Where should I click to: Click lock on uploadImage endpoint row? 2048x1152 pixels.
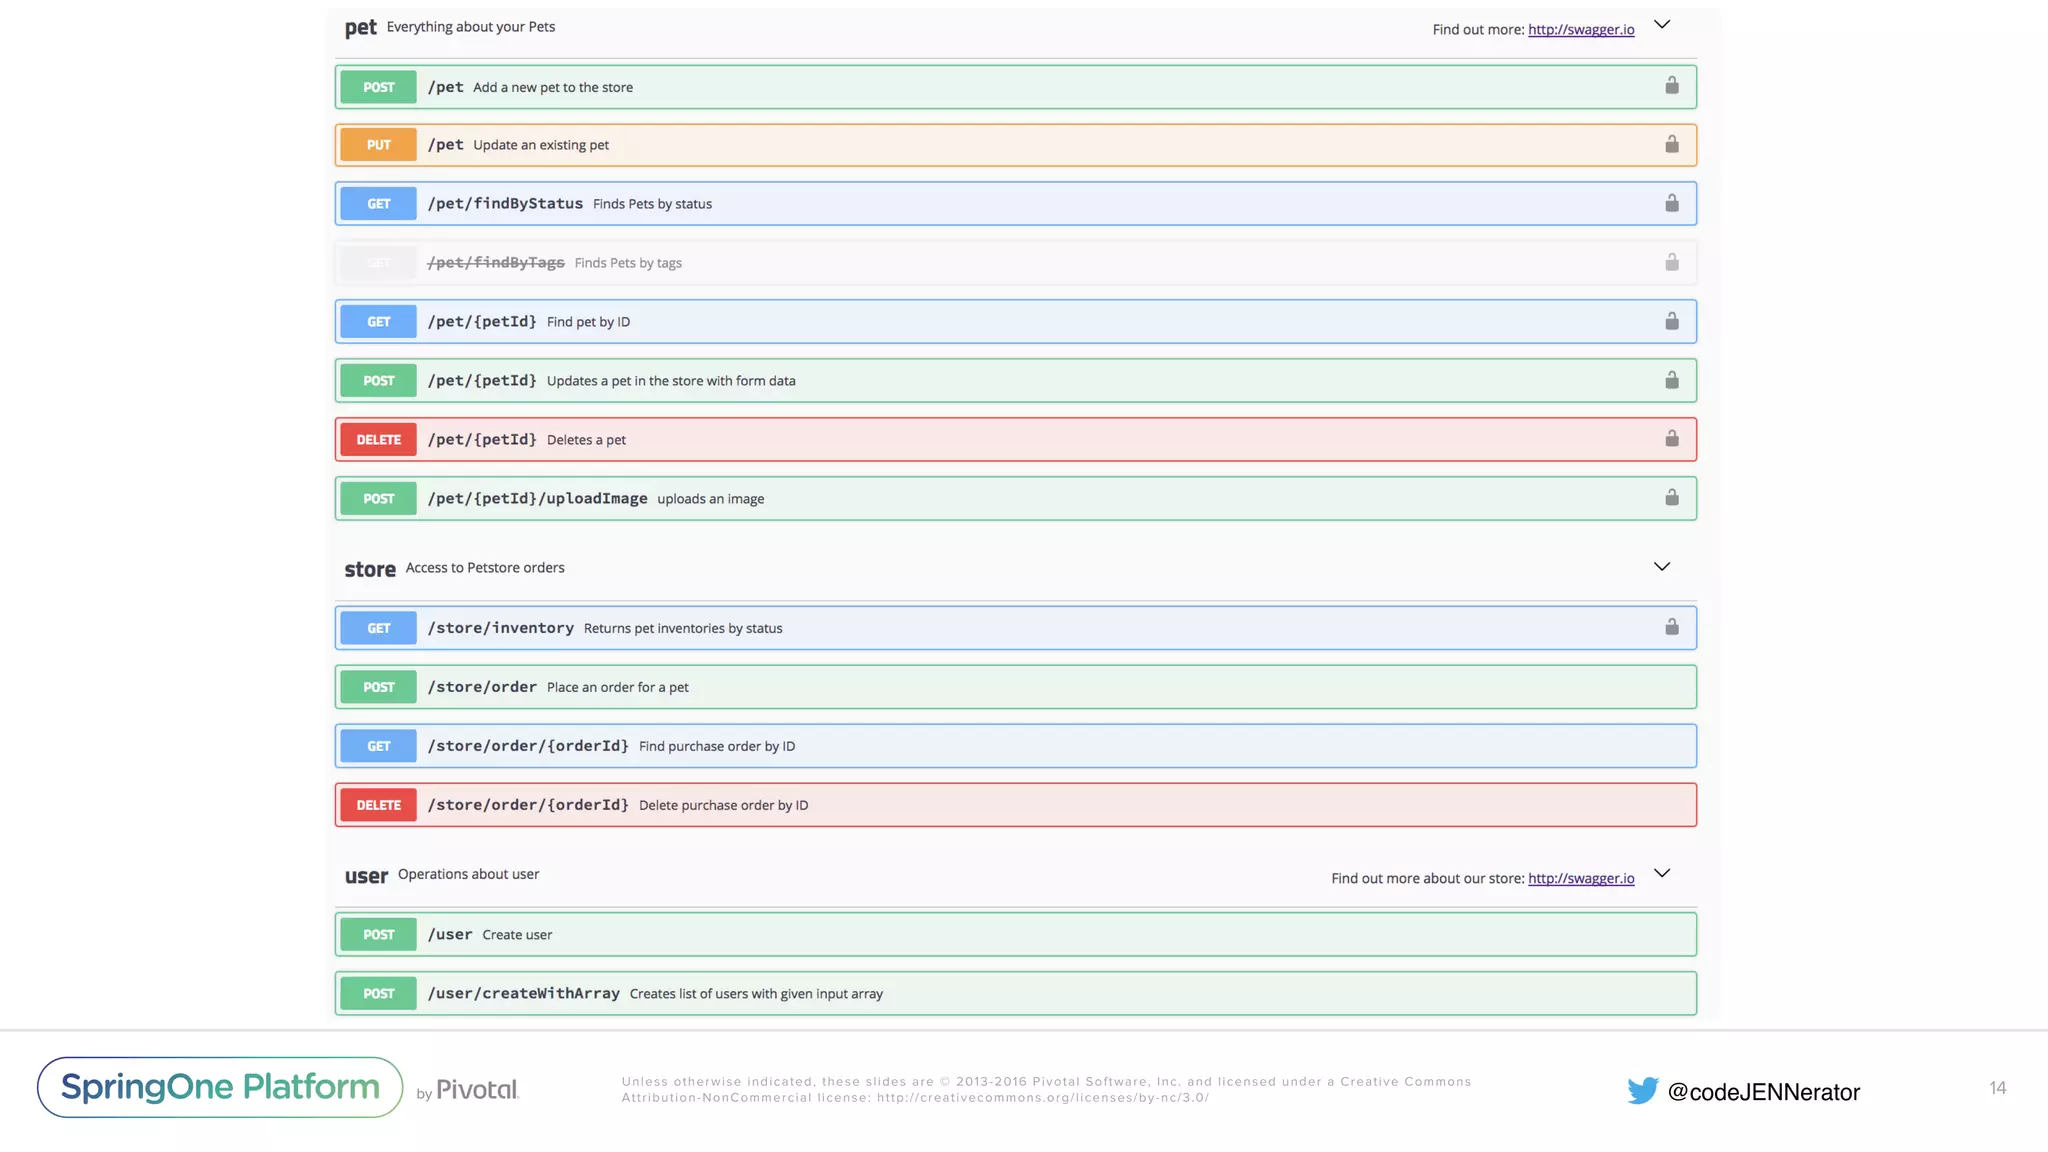[x=1671, y=498]
